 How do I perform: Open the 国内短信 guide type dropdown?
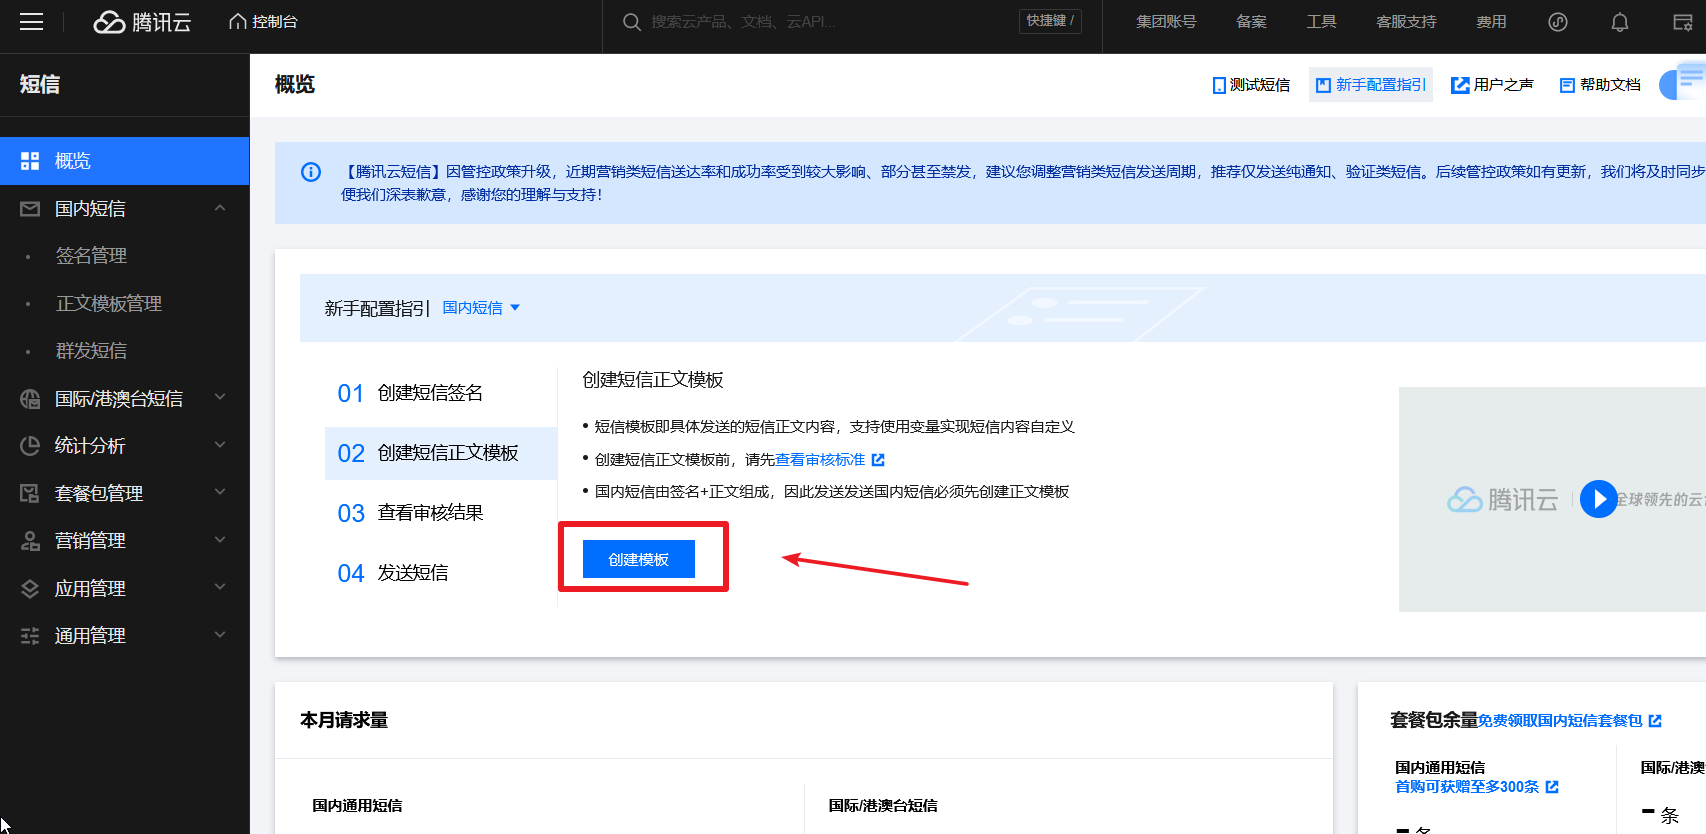(481, 308)
